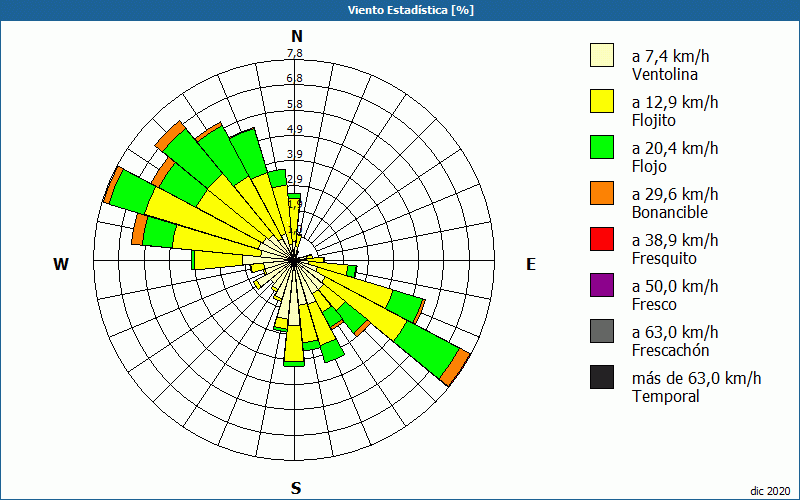Click the Fresquito red color swatch
This screenshot has width=800, height=500.
[x=602, y=239]
